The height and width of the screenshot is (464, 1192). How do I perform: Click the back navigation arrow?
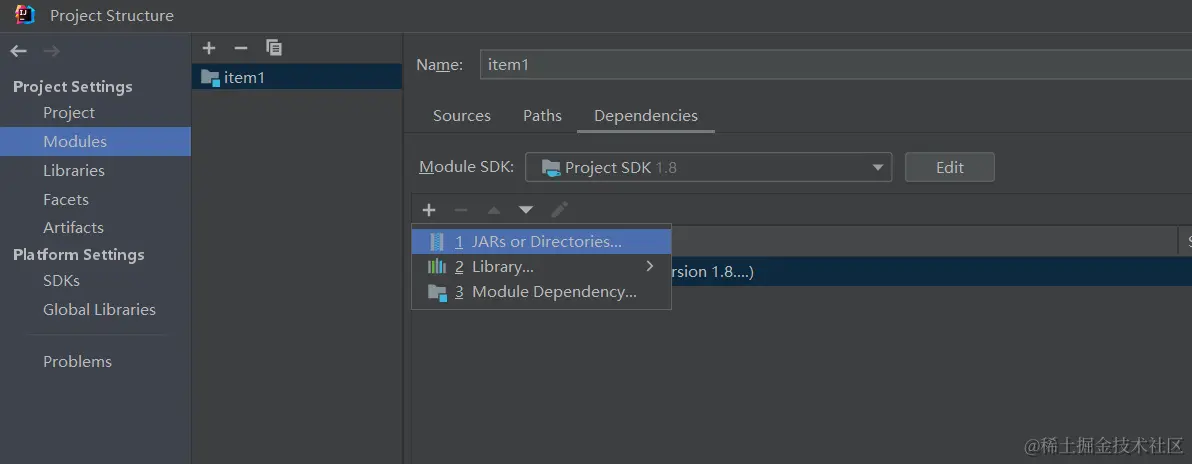[18, 51]
